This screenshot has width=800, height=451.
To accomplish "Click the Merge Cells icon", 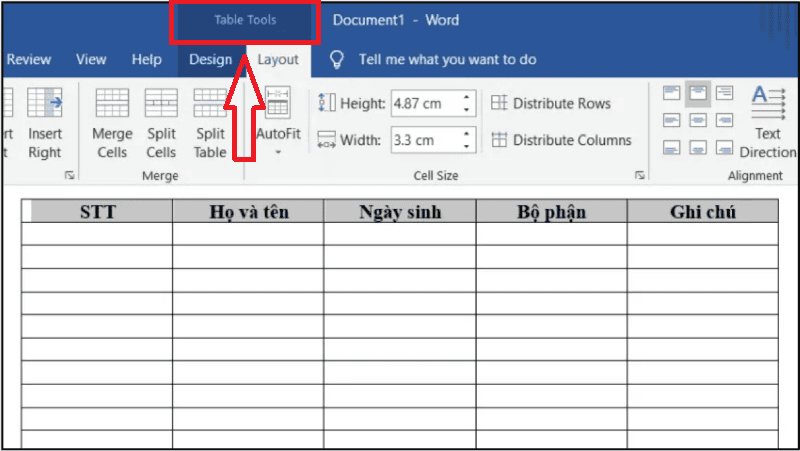I will click(x=112, y=103).
